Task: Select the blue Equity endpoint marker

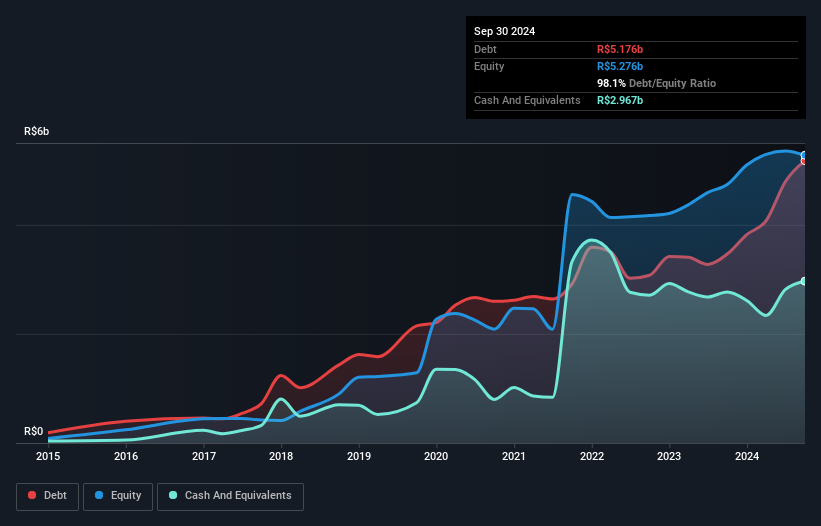Action: tap(804, 155)
